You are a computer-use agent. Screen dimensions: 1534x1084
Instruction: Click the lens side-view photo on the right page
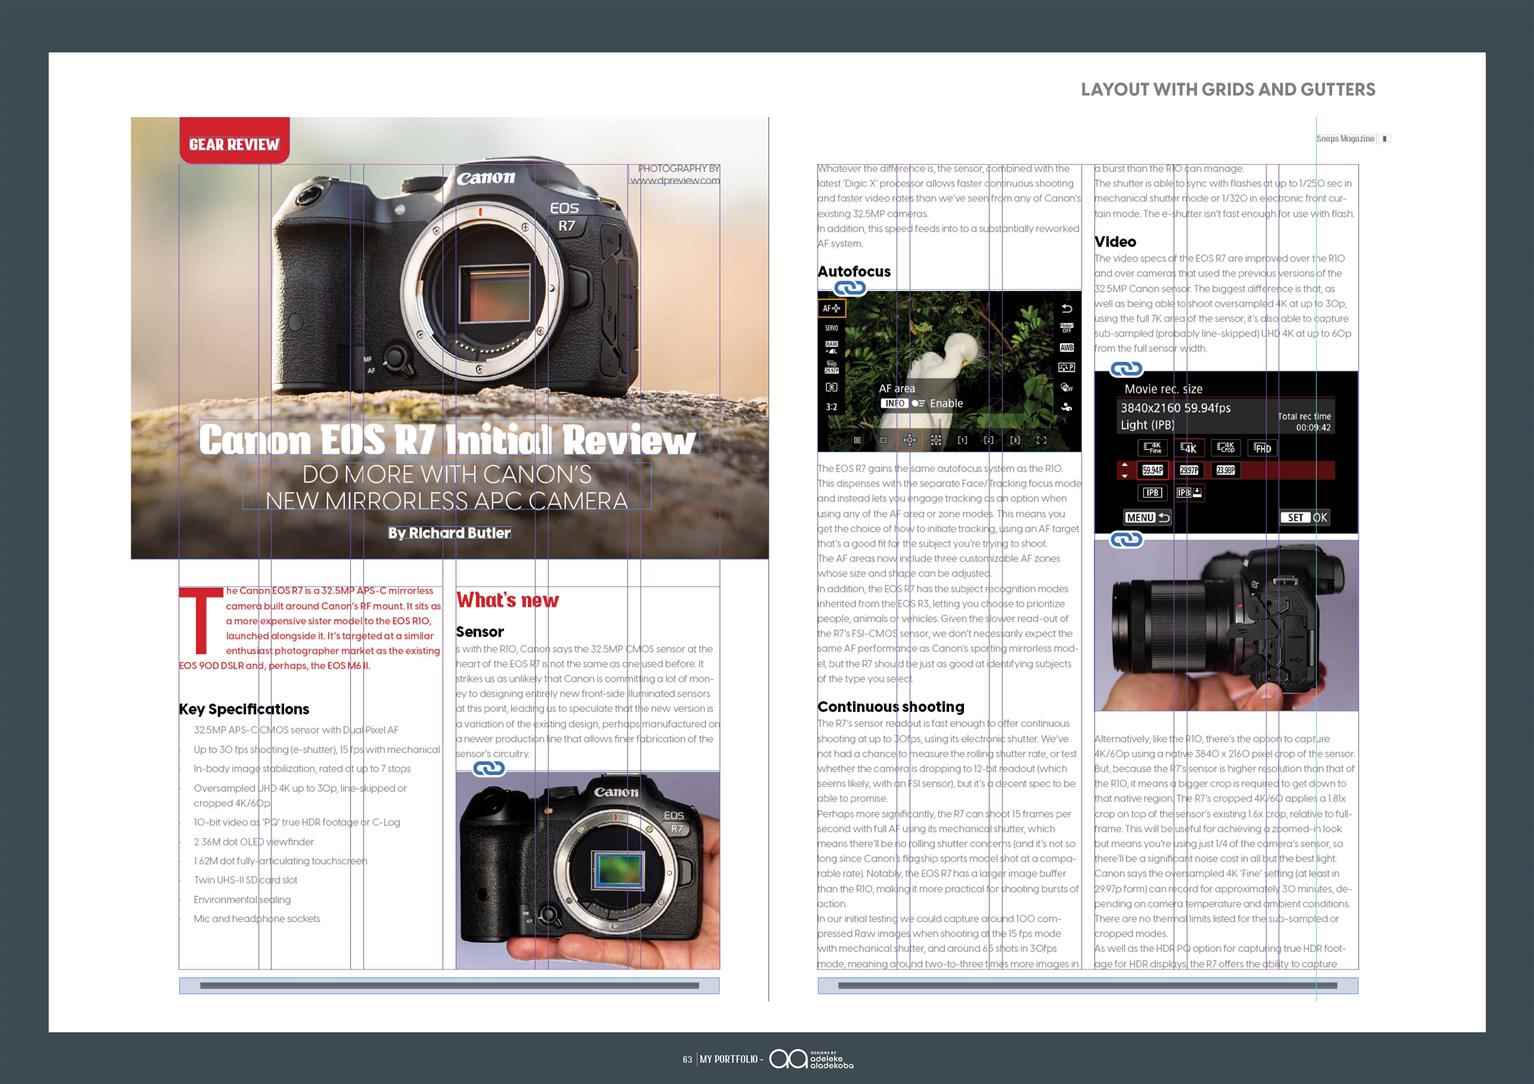[1226, 625]
